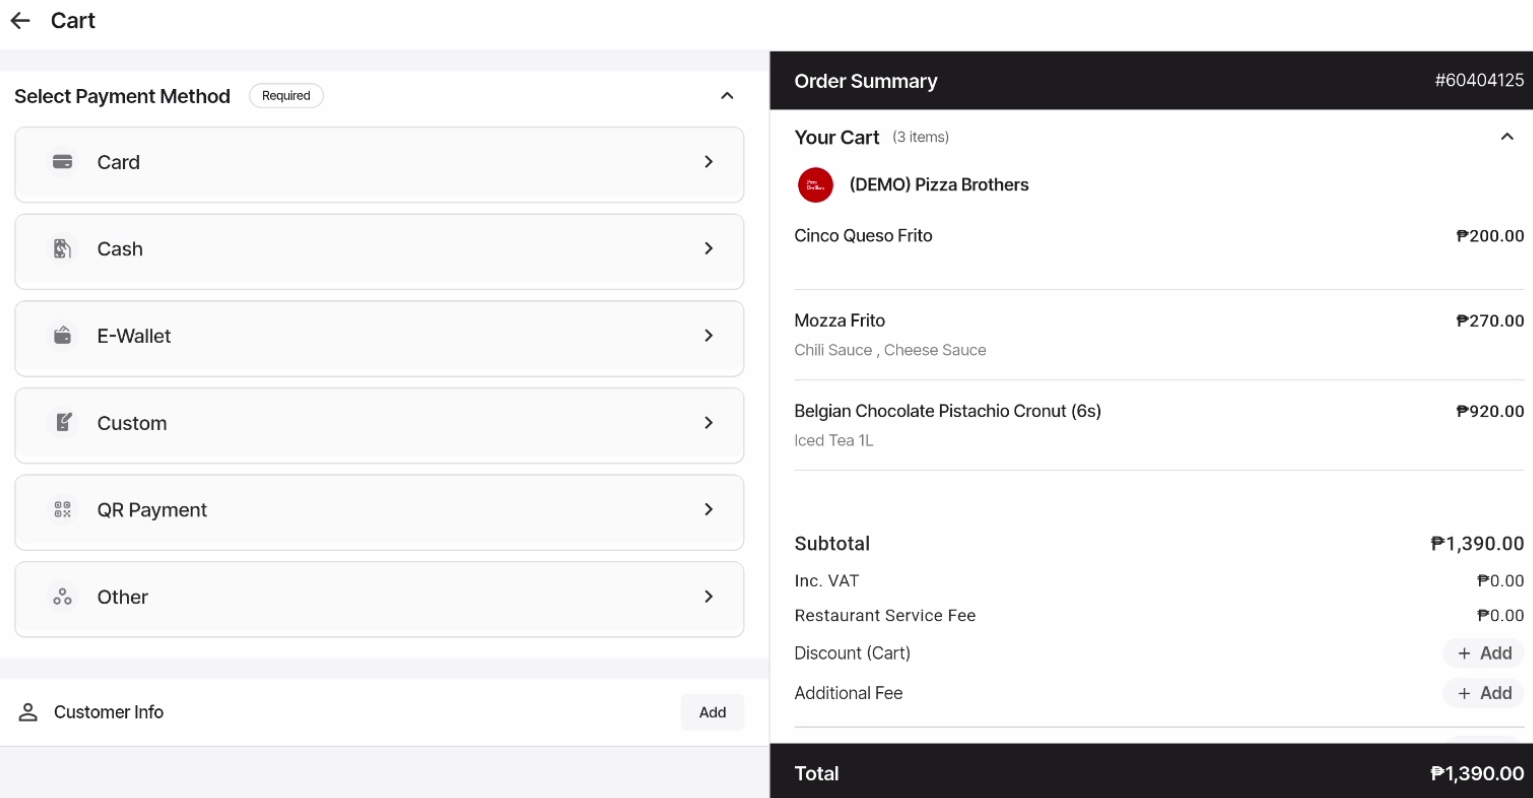The width and height of the screenshot is (1533, 798).
Task: Click the cash bills icon
Action: [62, 249]
